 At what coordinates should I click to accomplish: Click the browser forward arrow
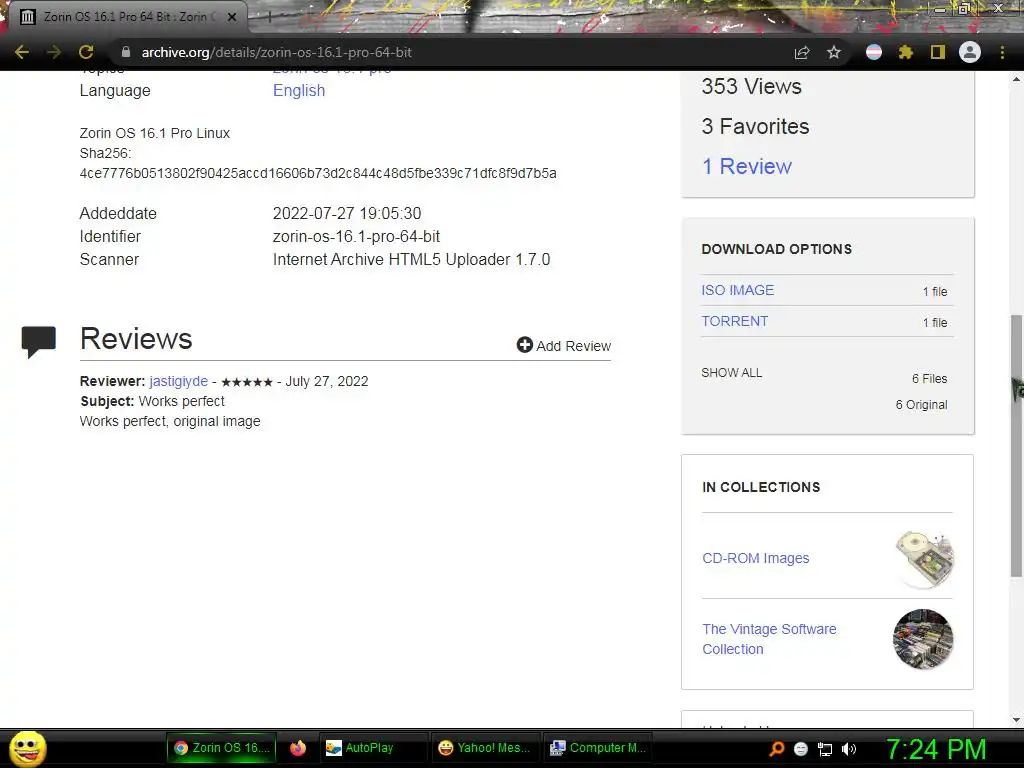coord(54,52)
